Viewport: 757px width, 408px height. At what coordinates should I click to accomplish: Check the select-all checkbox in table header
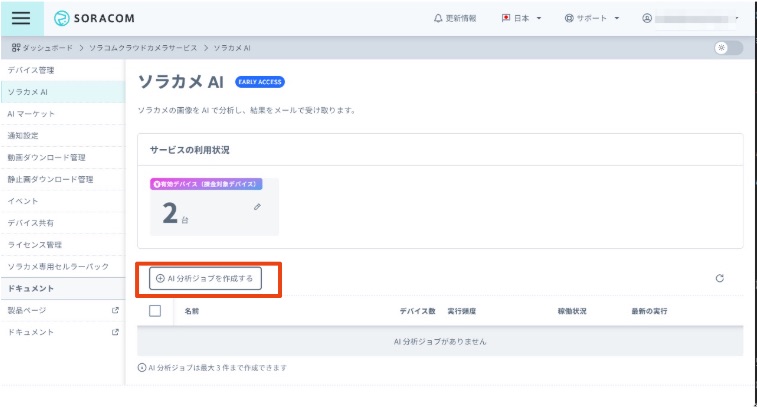[x=155, y=311]
